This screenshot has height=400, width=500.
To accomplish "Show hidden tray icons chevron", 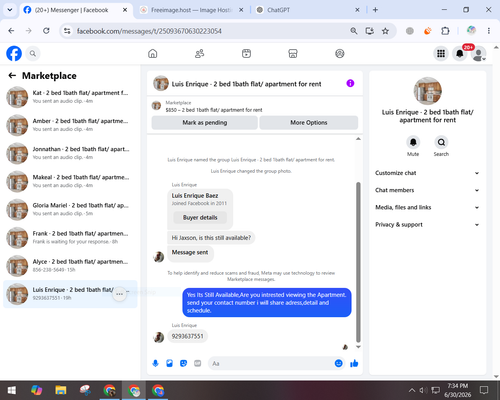I will (412, 390).
